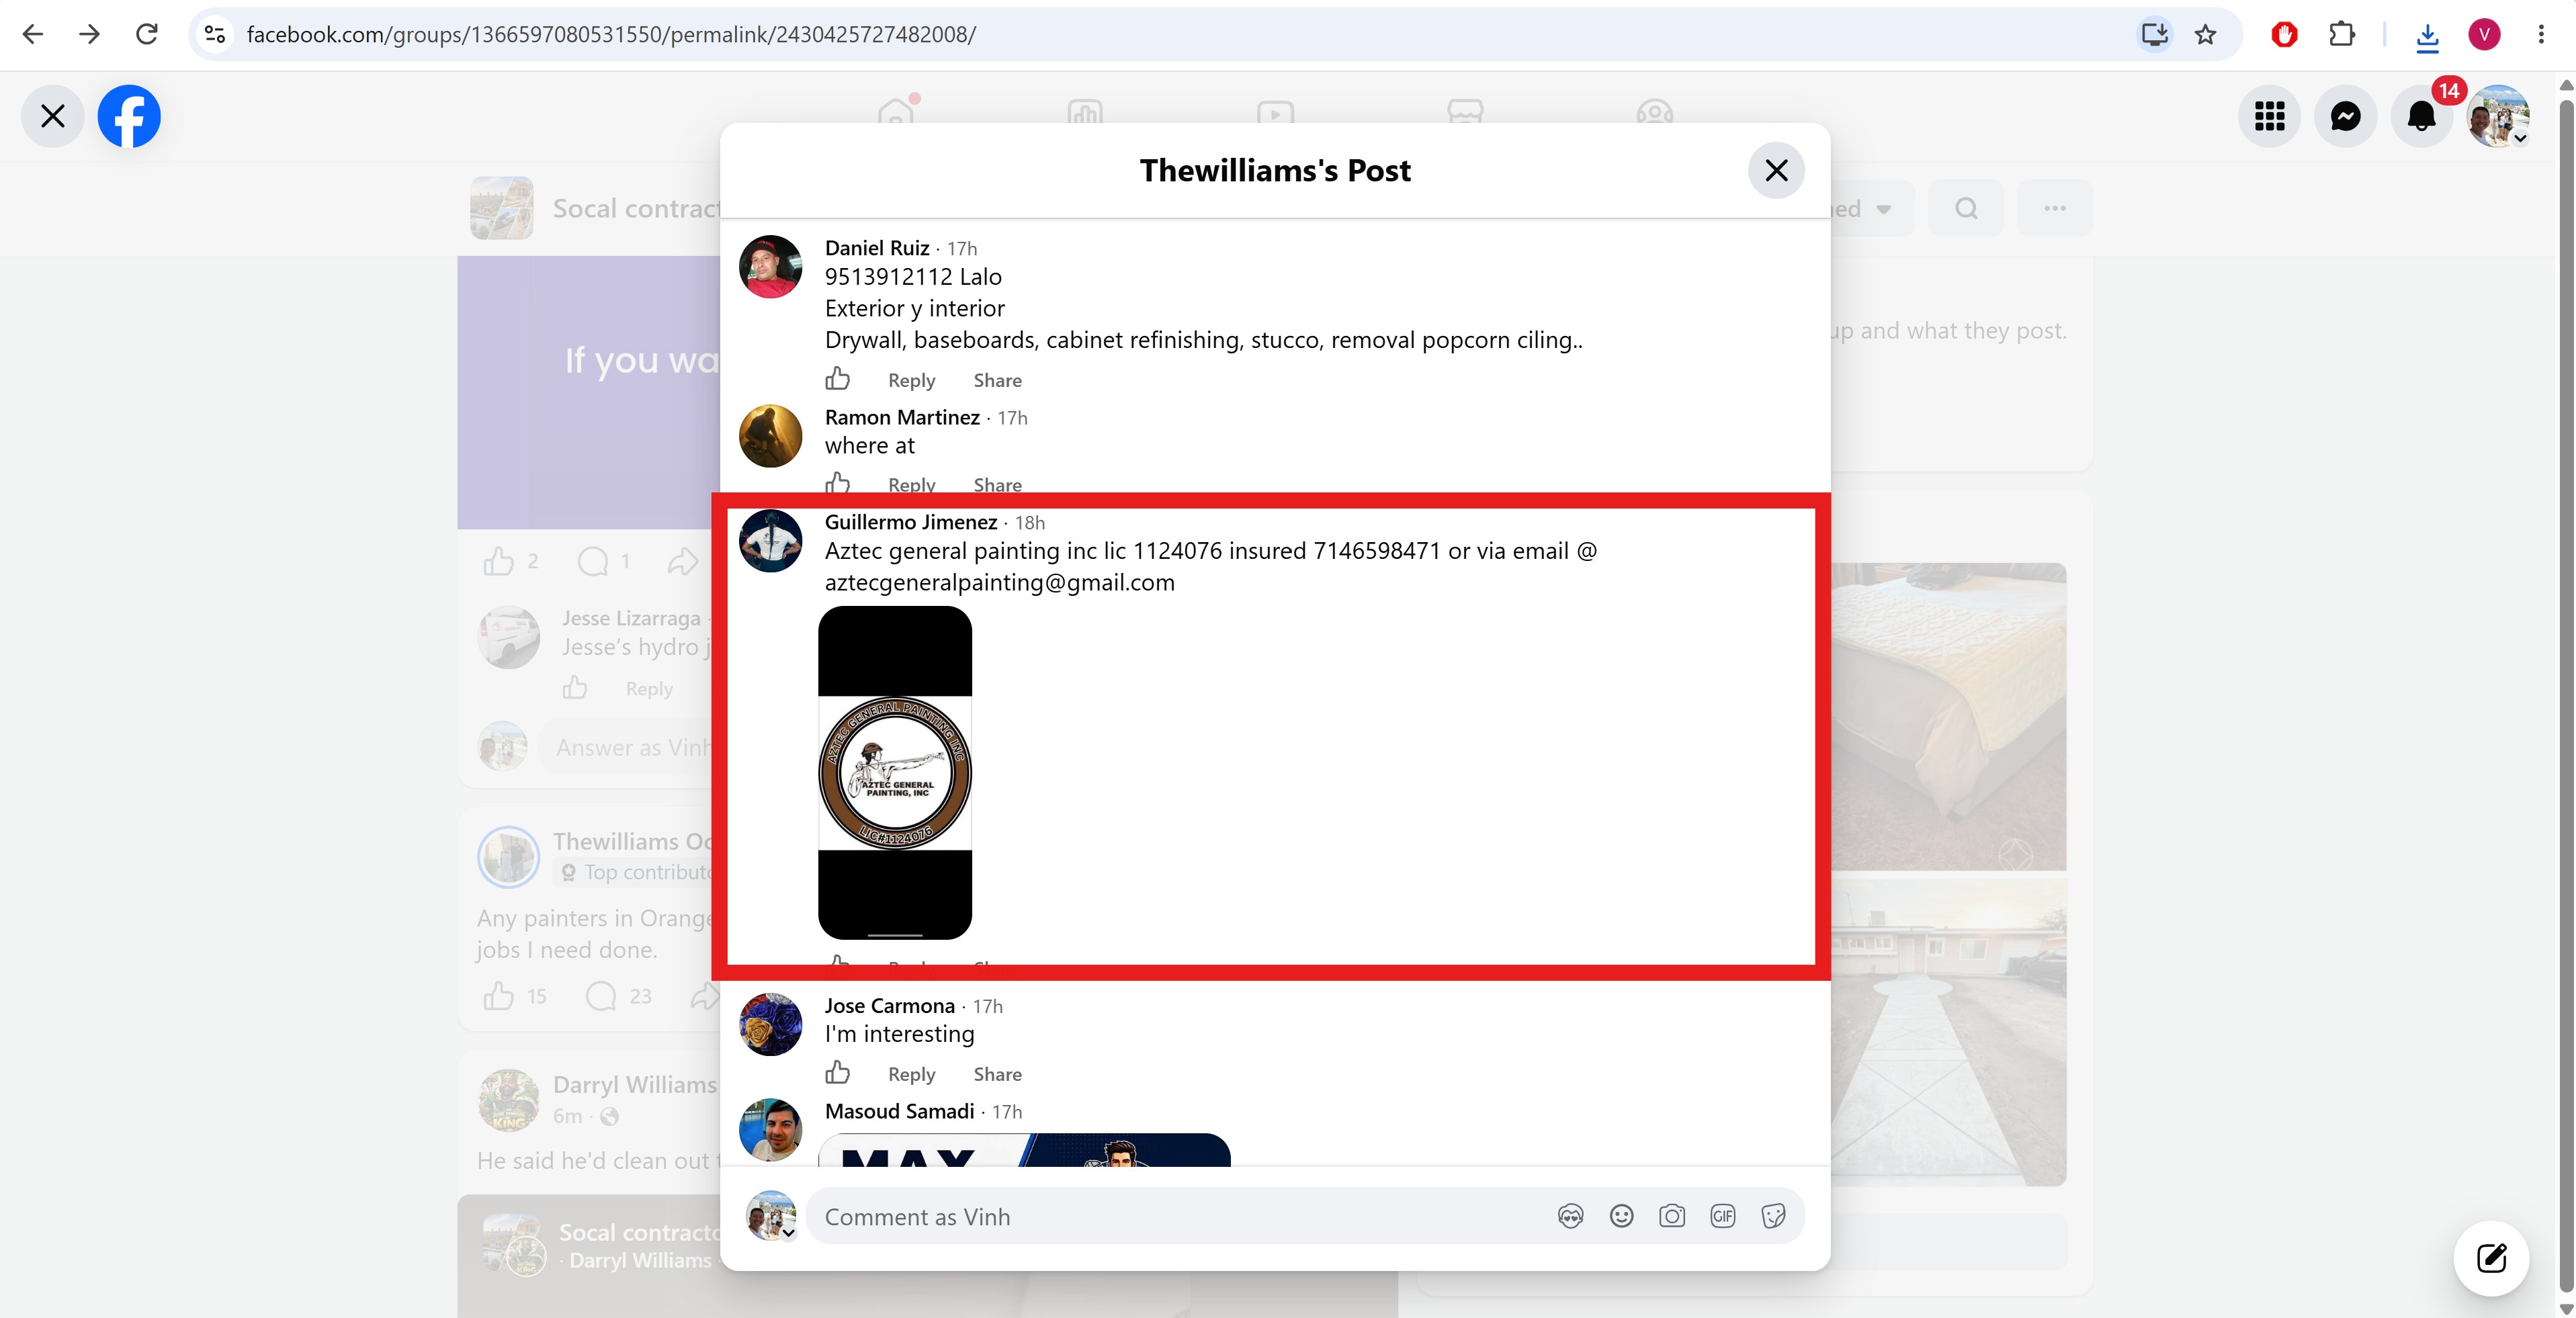The height and width of the screenshot is (1318, 2576).
Task: Like the post with 2 likes
Action: click(x=499, y=561)
